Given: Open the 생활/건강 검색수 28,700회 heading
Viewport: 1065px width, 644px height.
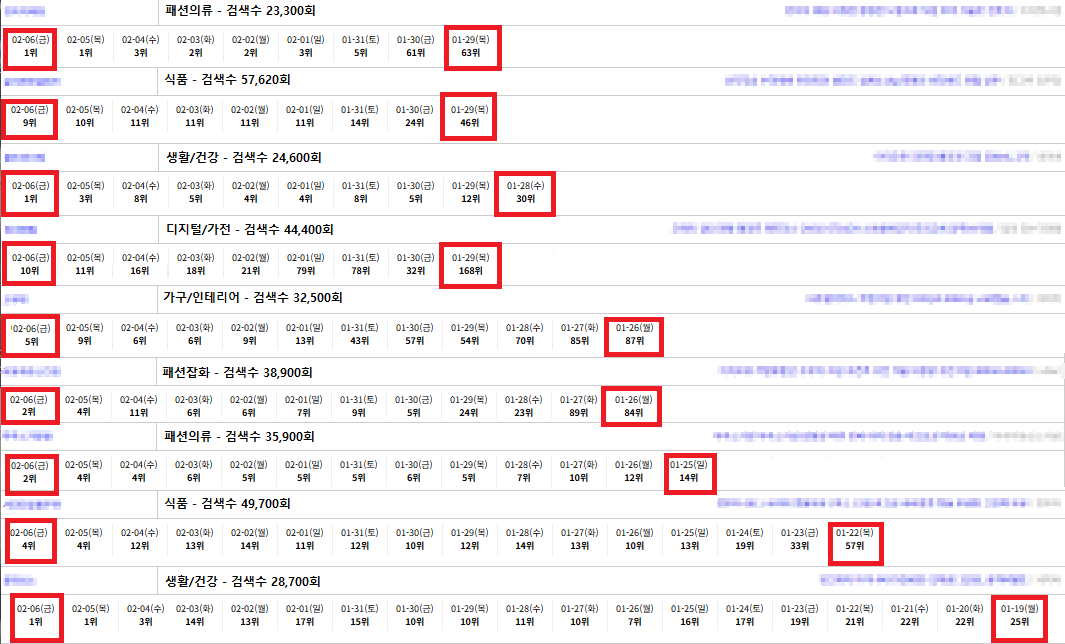Looking at the screenshot, I should click(x=241, y=580).
